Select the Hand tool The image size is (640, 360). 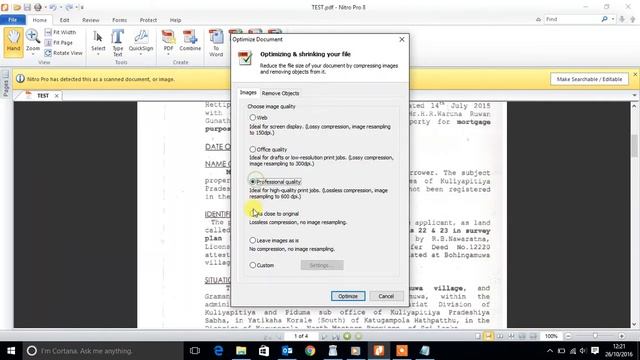(13, 42)
